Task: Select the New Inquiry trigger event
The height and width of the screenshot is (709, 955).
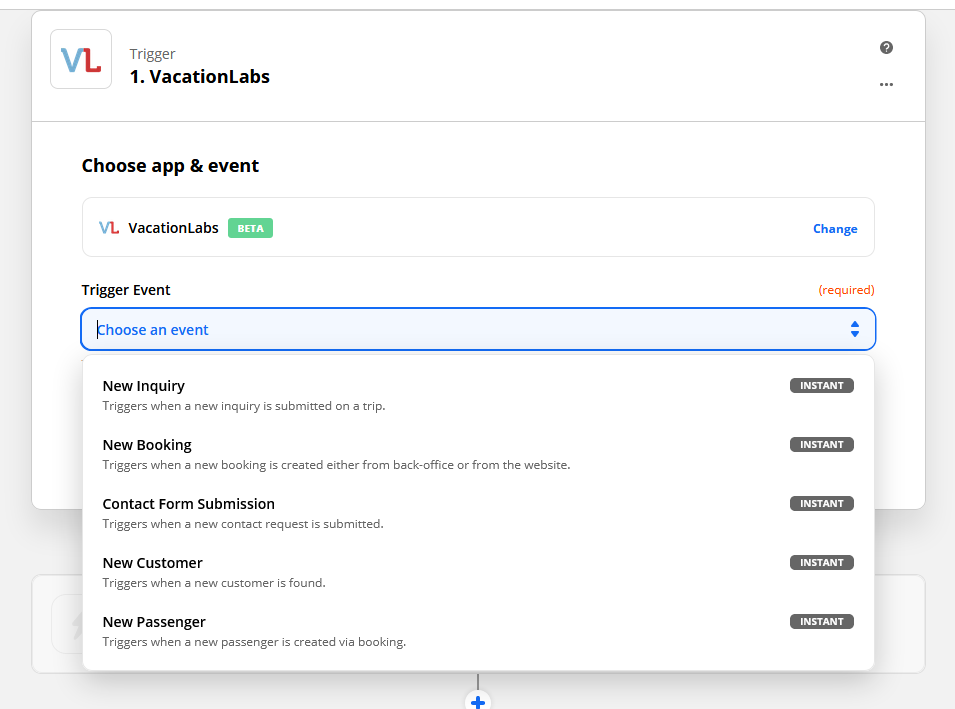Action: tap(478, 395)
